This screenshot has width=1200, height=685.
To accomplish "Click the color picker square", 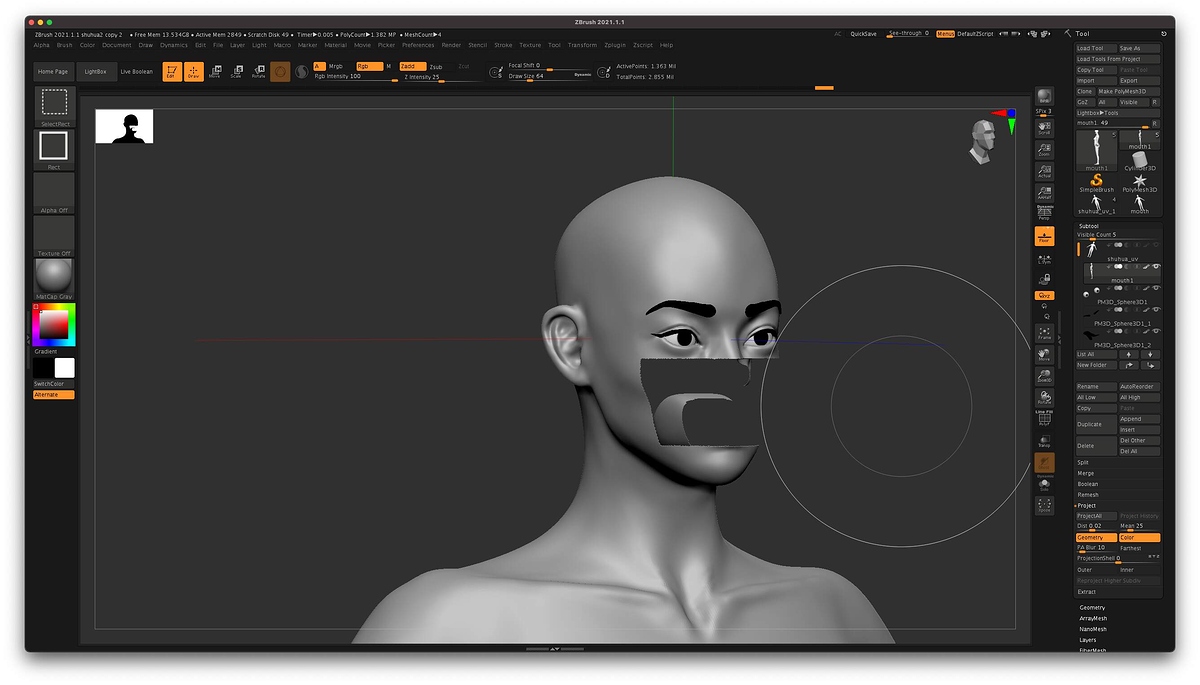I will click(x=54, y=324).
